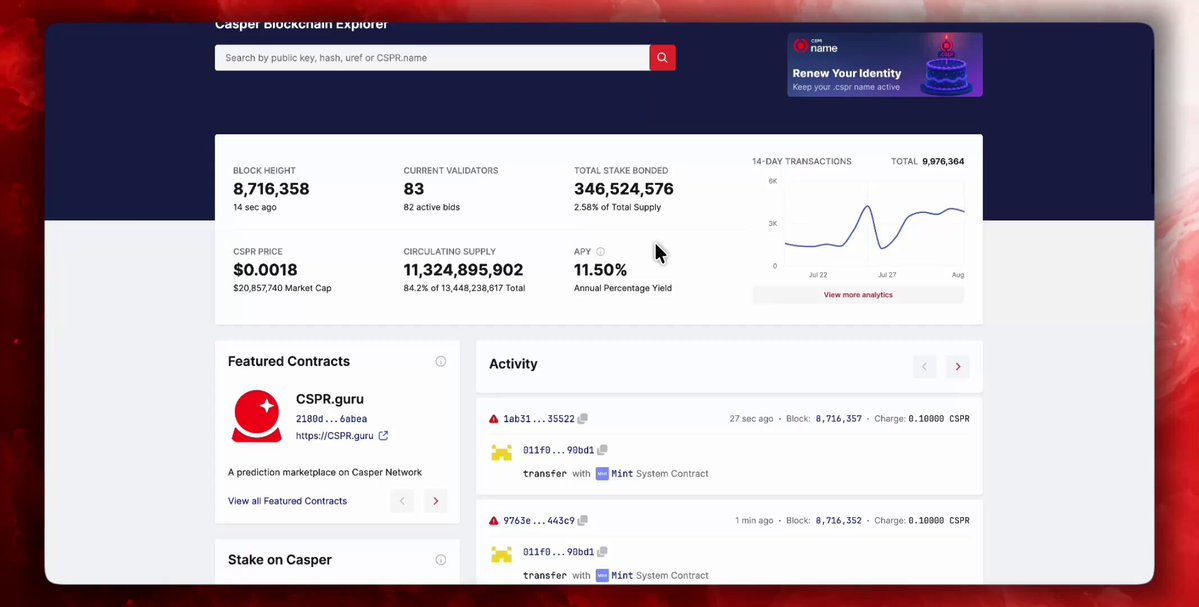Viewport: 1199px width, 607px height.
Task: Open View all Featured Contracts
Action: 288,501
